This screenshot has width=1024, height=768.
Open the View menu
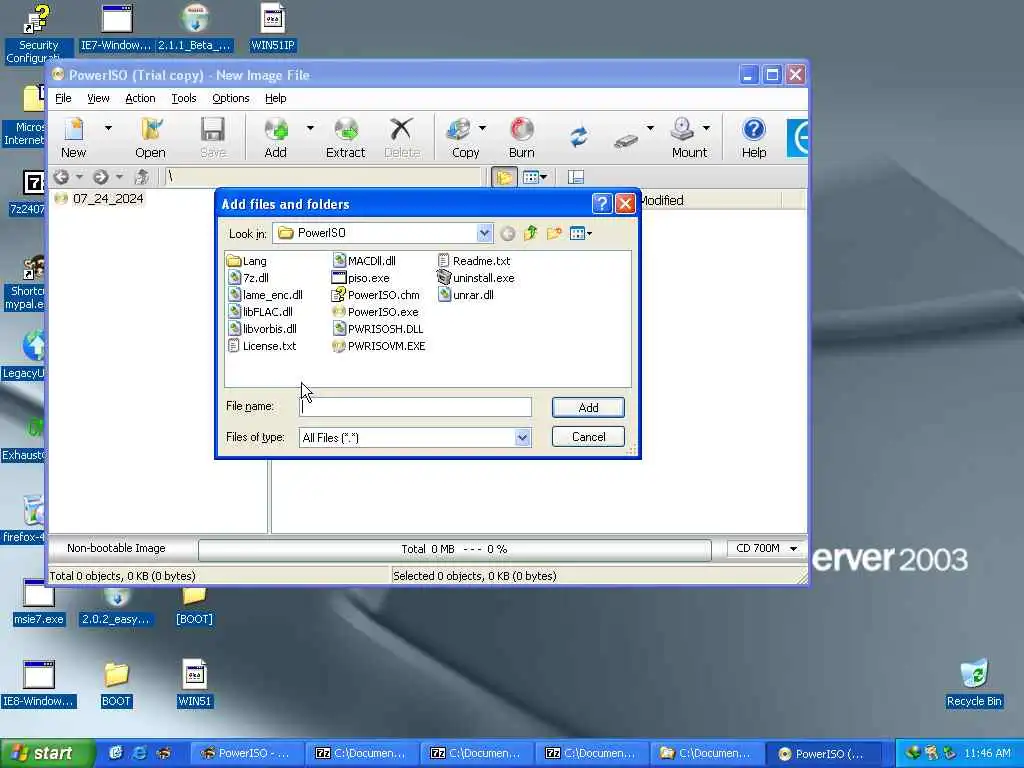pyautogui.click(x=98, y=98)
